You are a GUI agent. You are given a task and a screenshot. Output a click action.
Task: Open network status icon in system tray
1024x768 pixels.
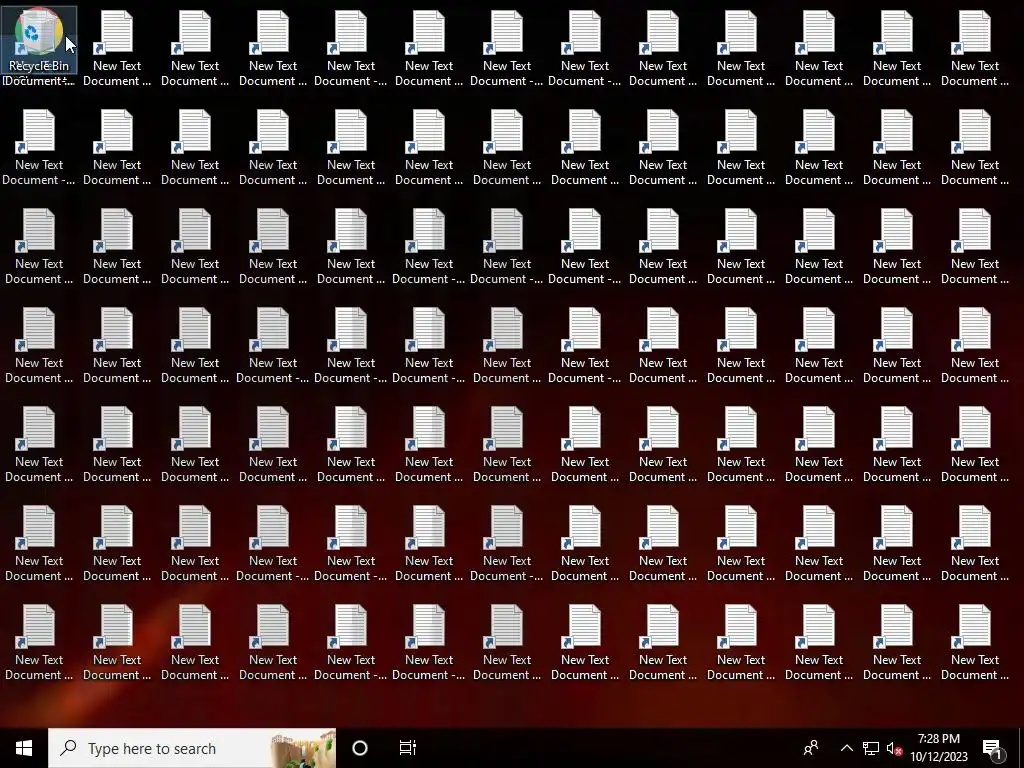871,748
